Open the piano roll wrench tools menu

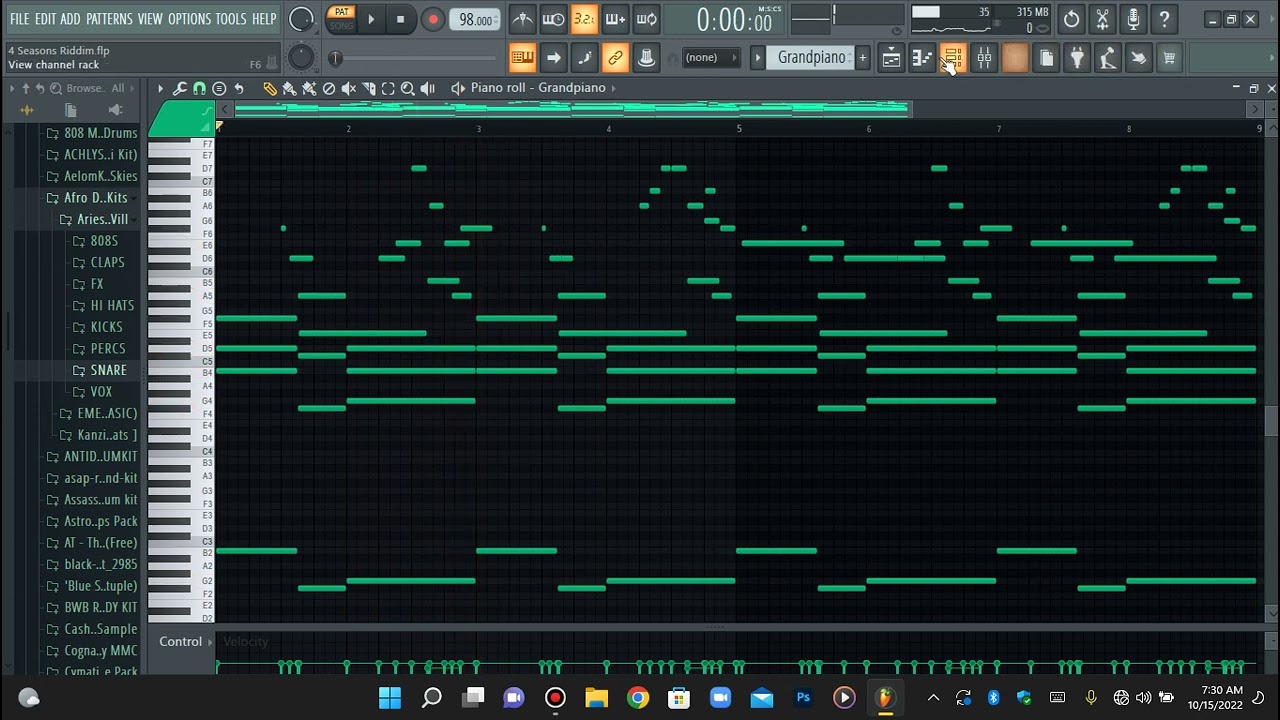pyautogui.click(x=180, y=88)
